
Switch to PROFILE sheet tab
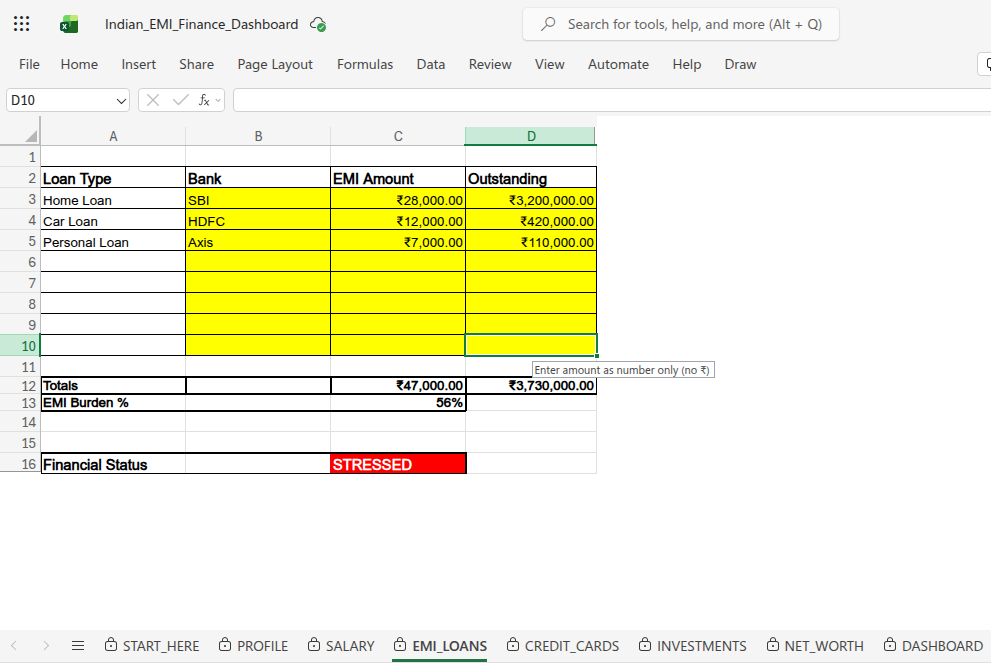tap(253, 646)
